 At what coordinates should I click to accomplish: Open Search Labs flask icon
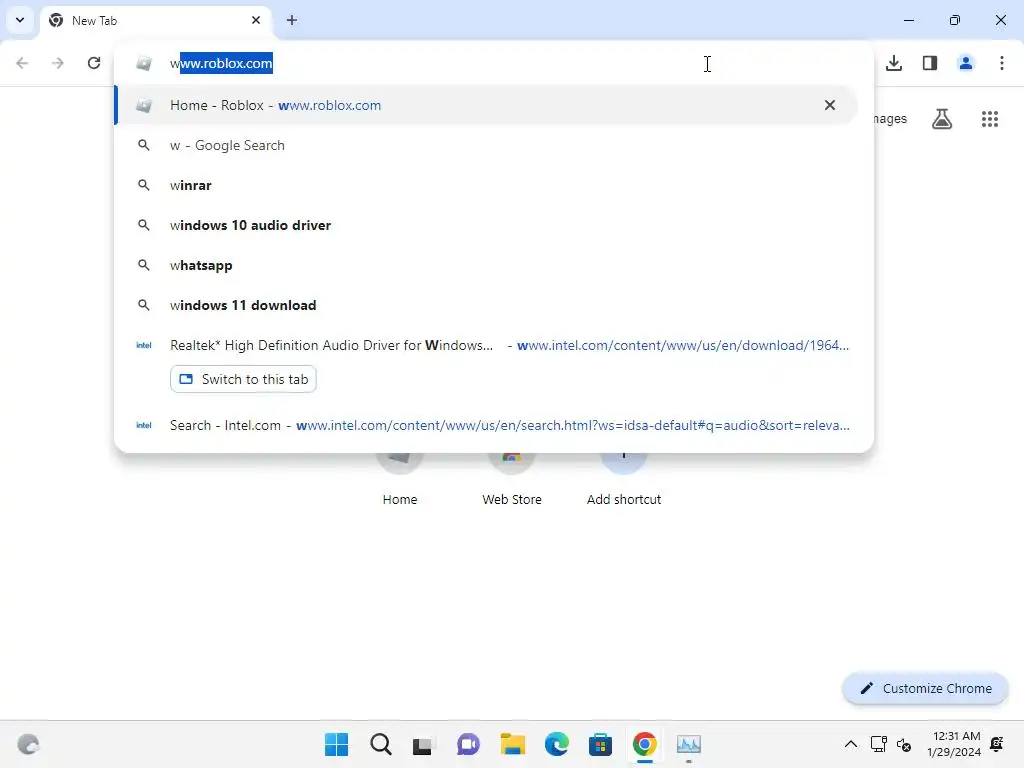942,119
